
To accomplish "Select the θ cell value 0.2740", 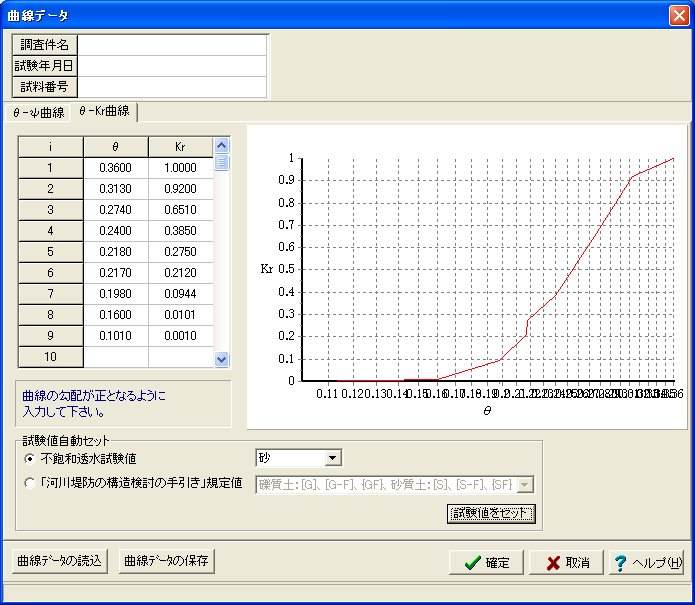I will point(116,210).
